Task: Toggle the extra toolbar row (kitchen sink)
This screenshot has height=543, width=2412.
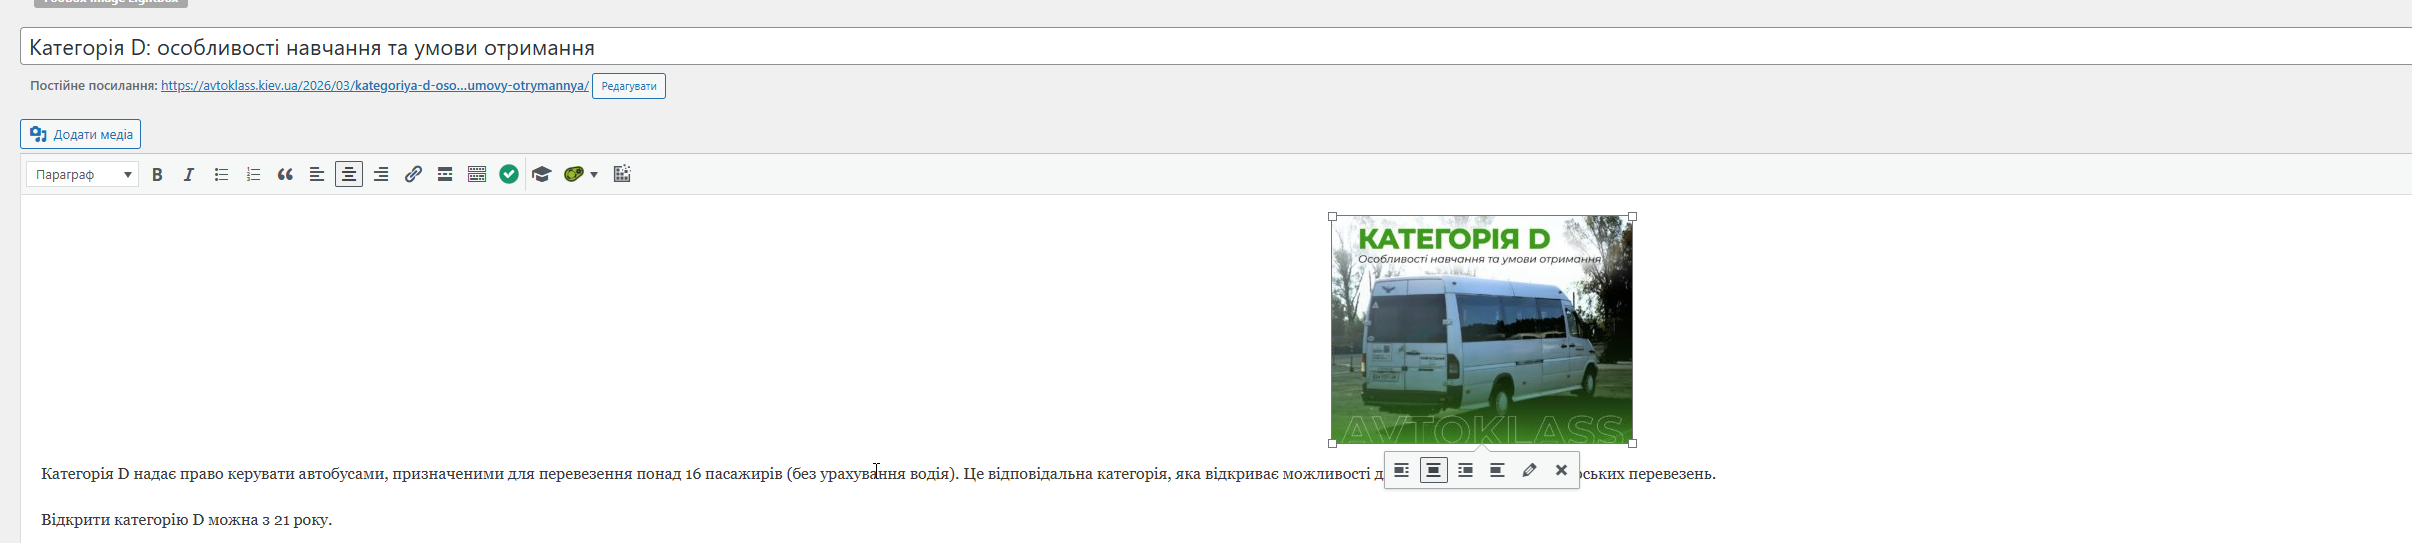Action: pos(477,174)
